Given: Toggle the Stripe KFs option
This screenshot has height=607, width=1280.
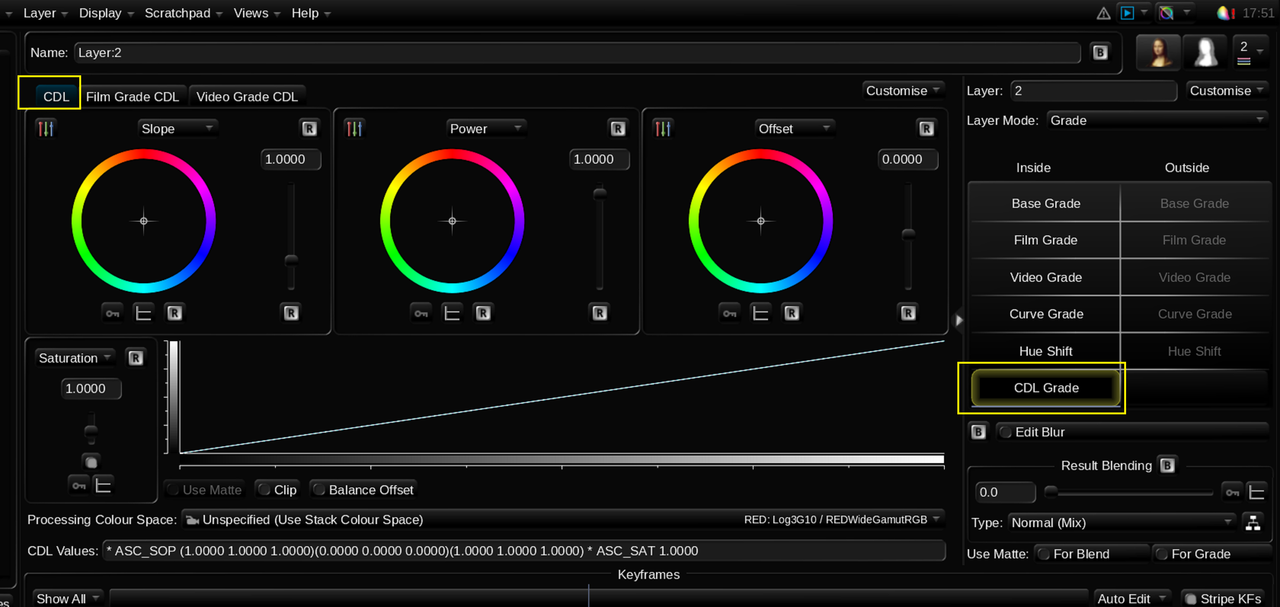Looking at the screenshot, I should coord(1225,598).
